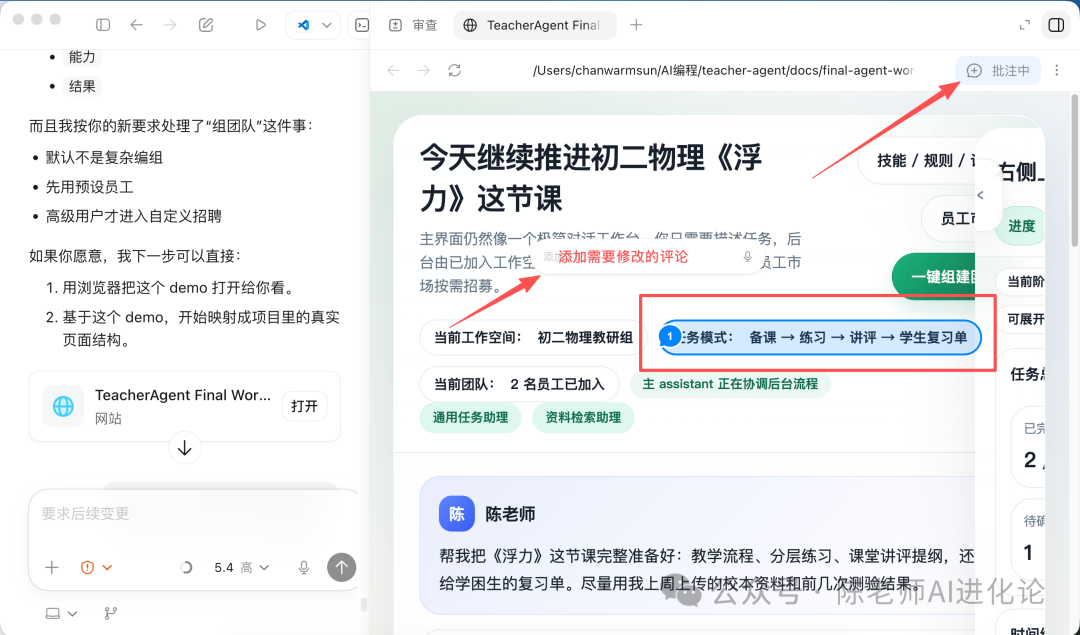Click the 通用任务助理 tag

click(x=470, y=417)
